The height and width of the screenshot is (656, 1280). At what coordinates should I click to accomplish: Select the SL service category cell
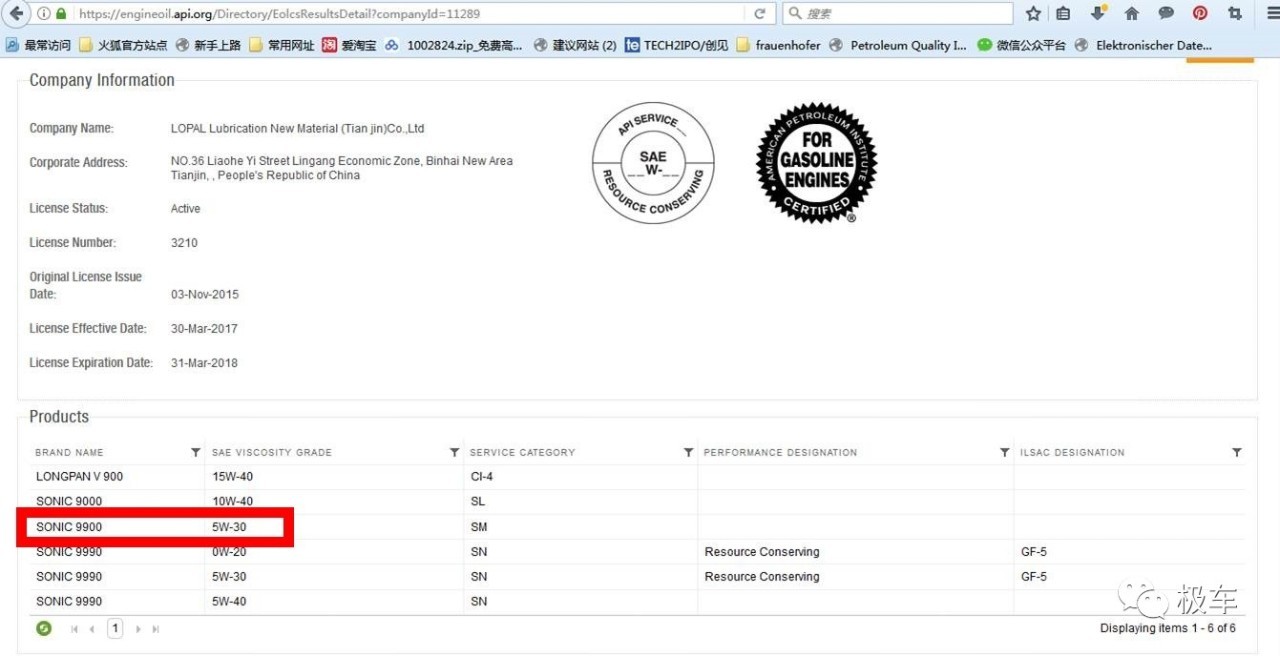pos(478,502)
